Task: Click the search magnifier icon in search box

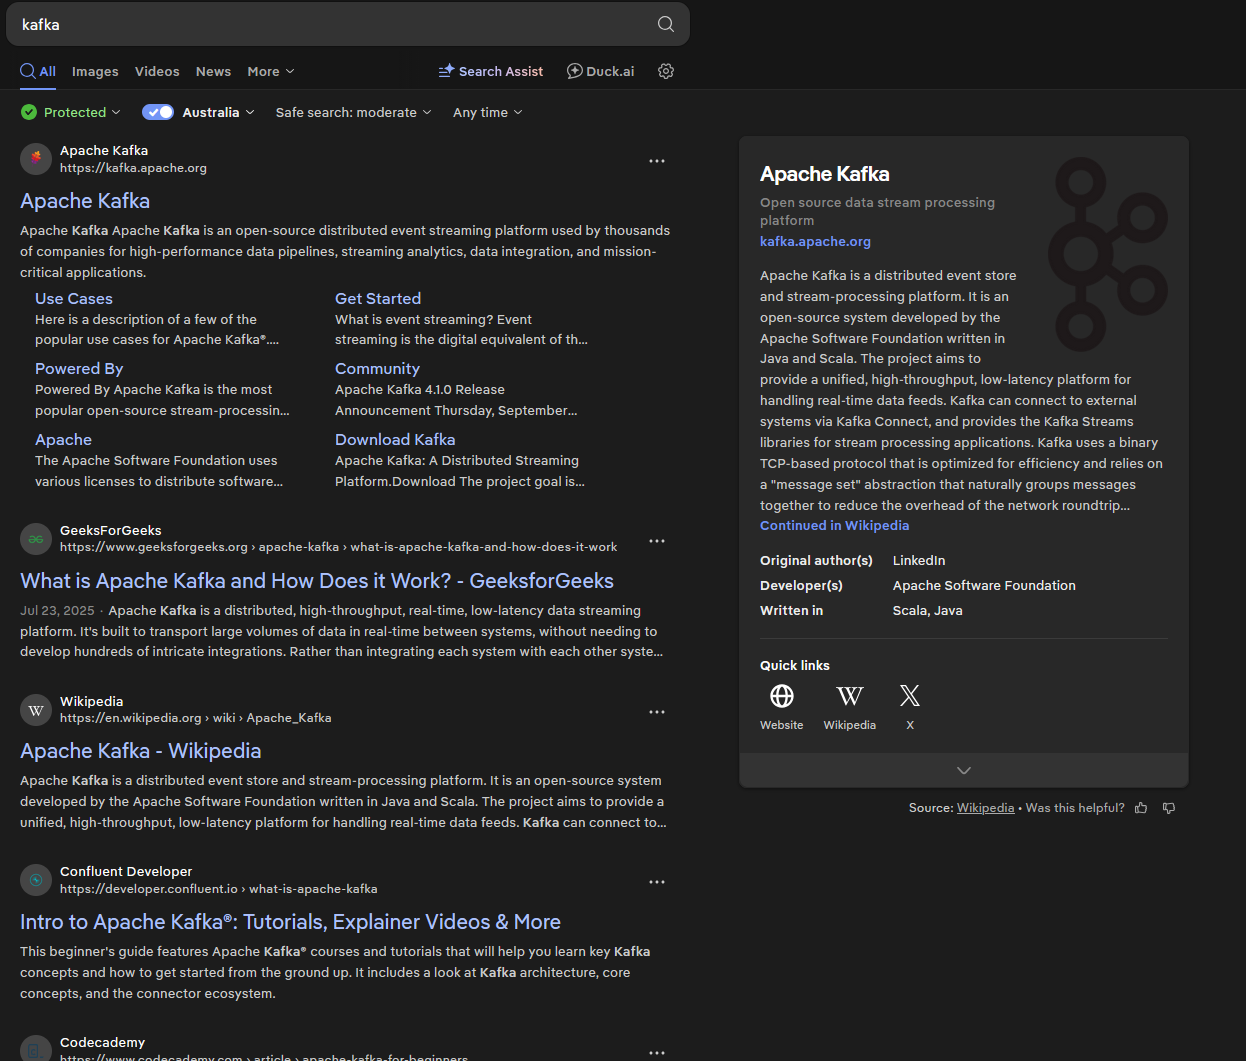Action: tap(666, 24)
